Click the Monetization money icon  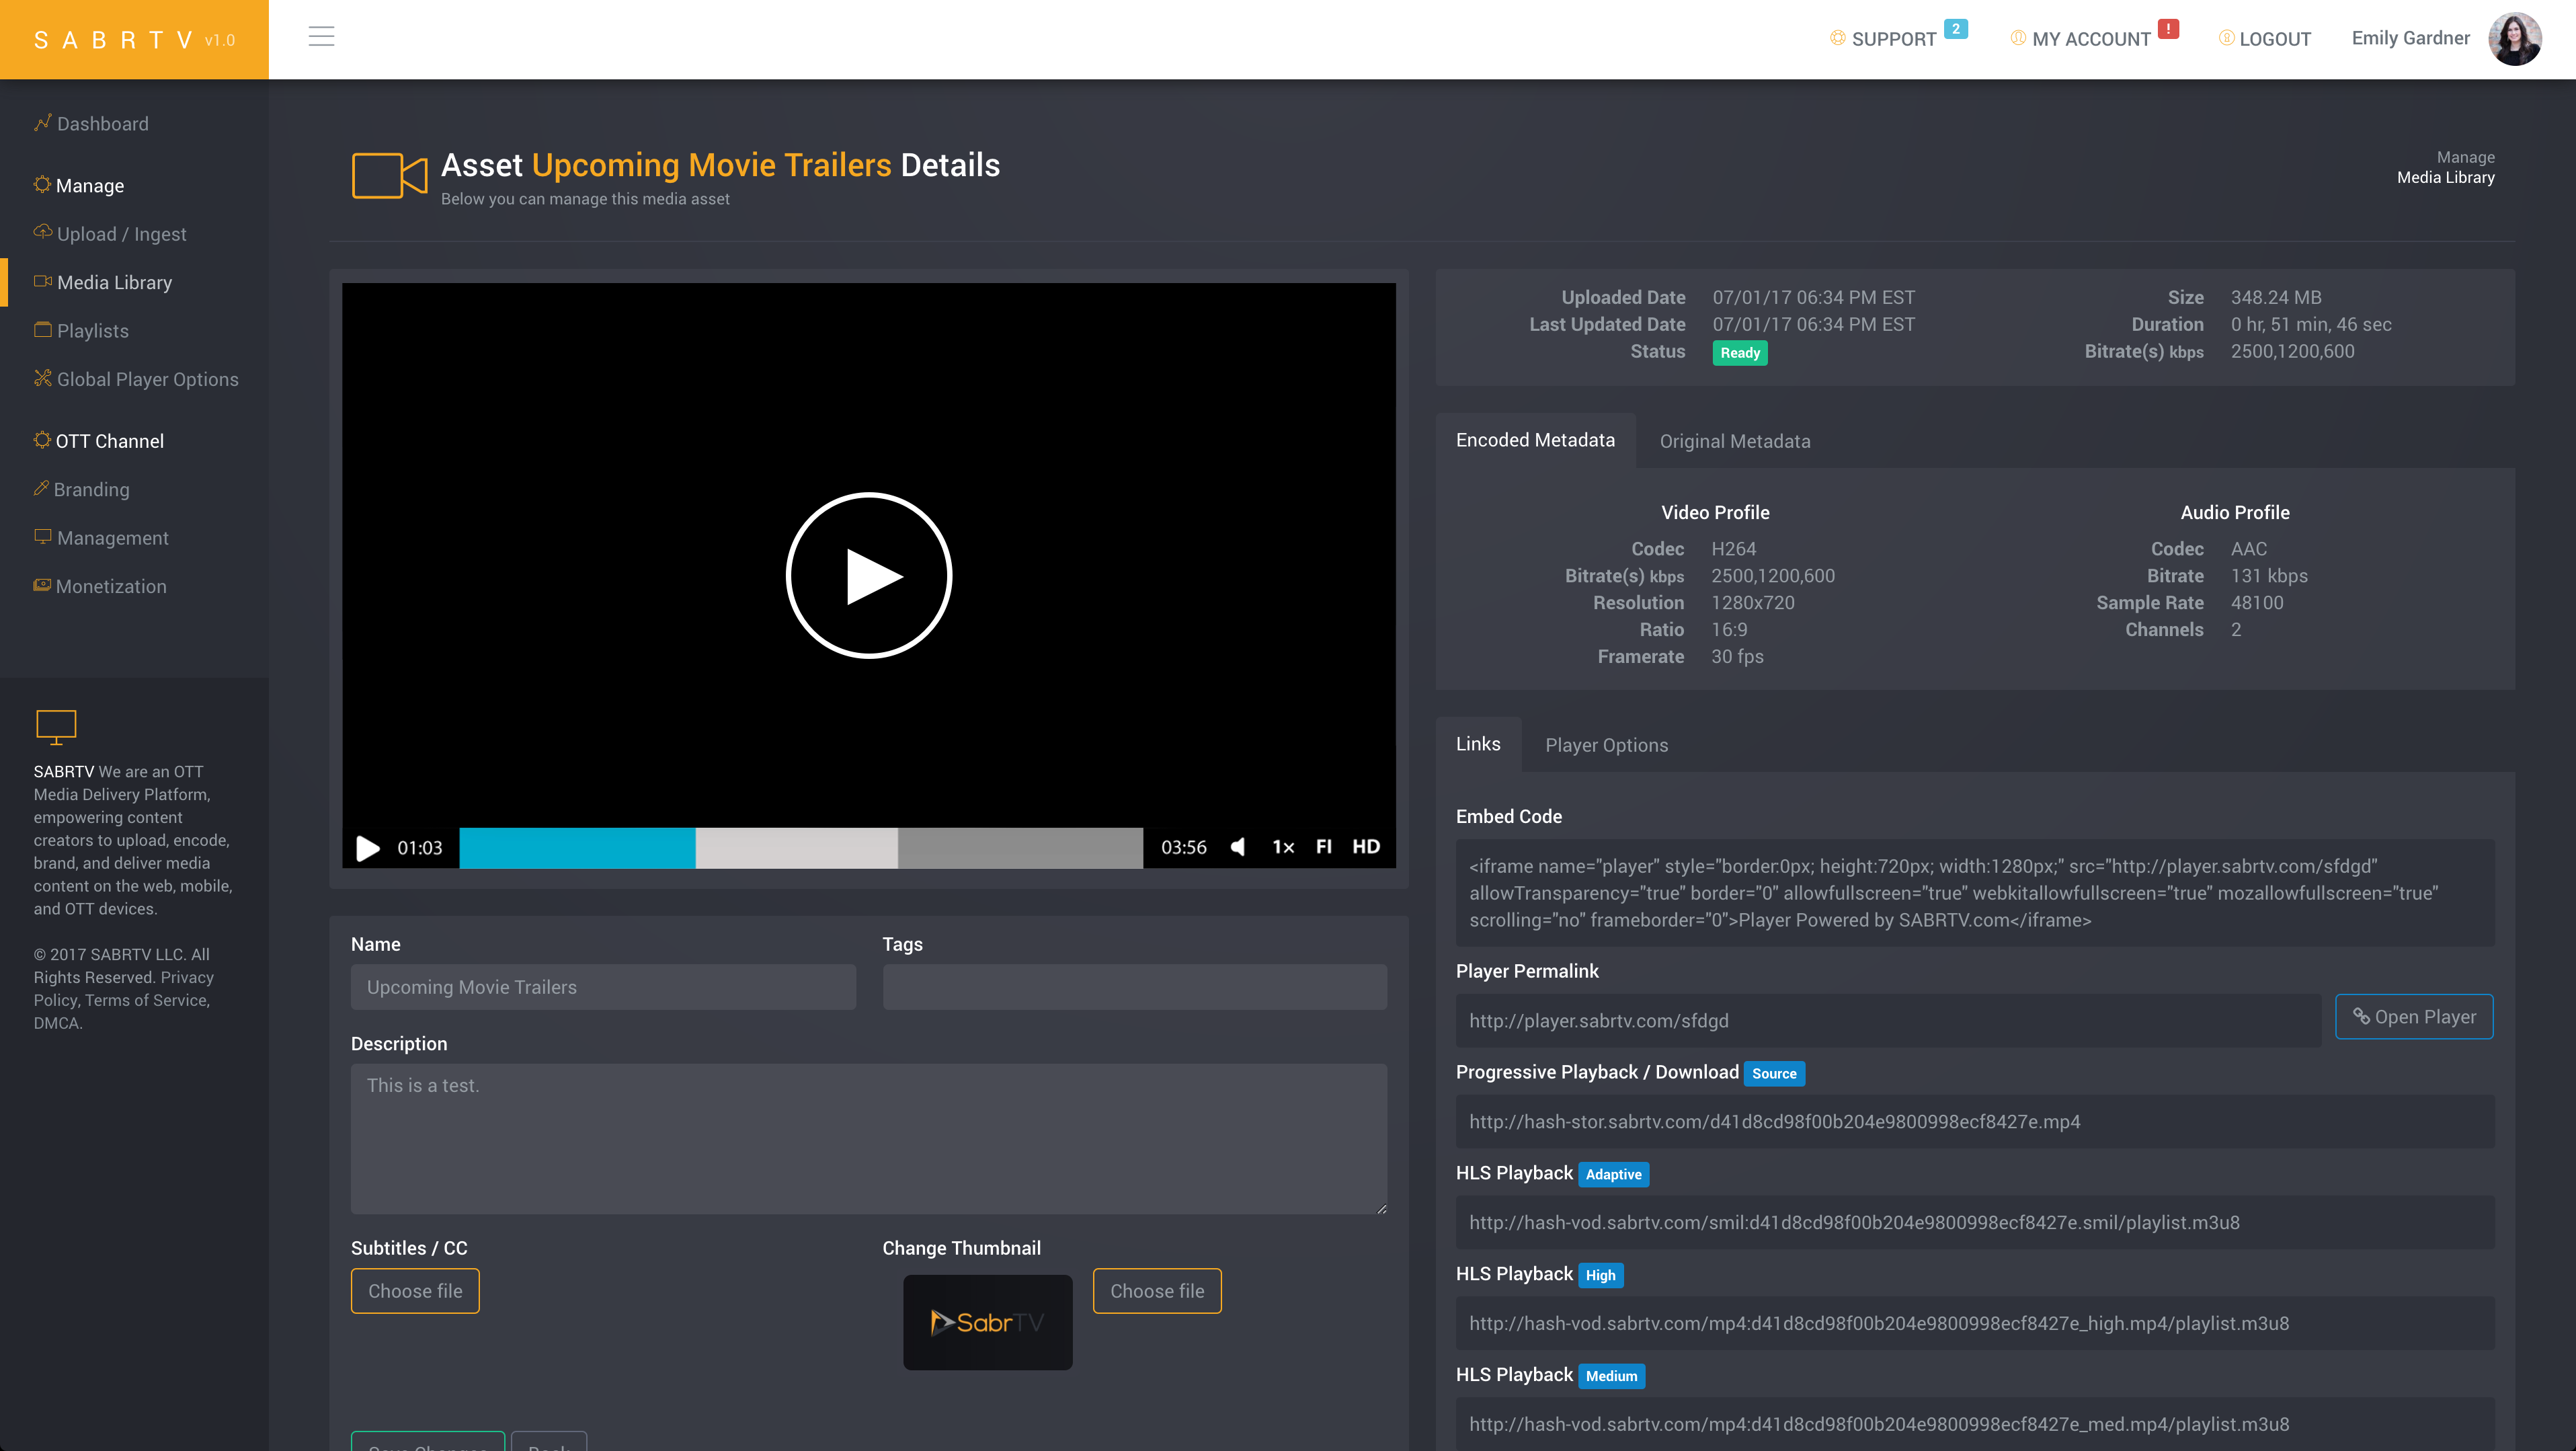coord(42,585)
